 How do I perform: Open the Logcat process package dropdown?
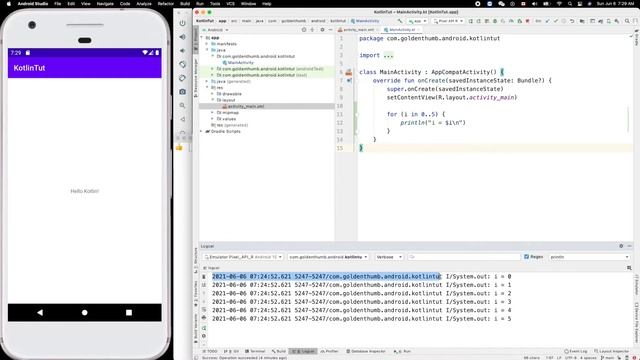coord(328,257)
